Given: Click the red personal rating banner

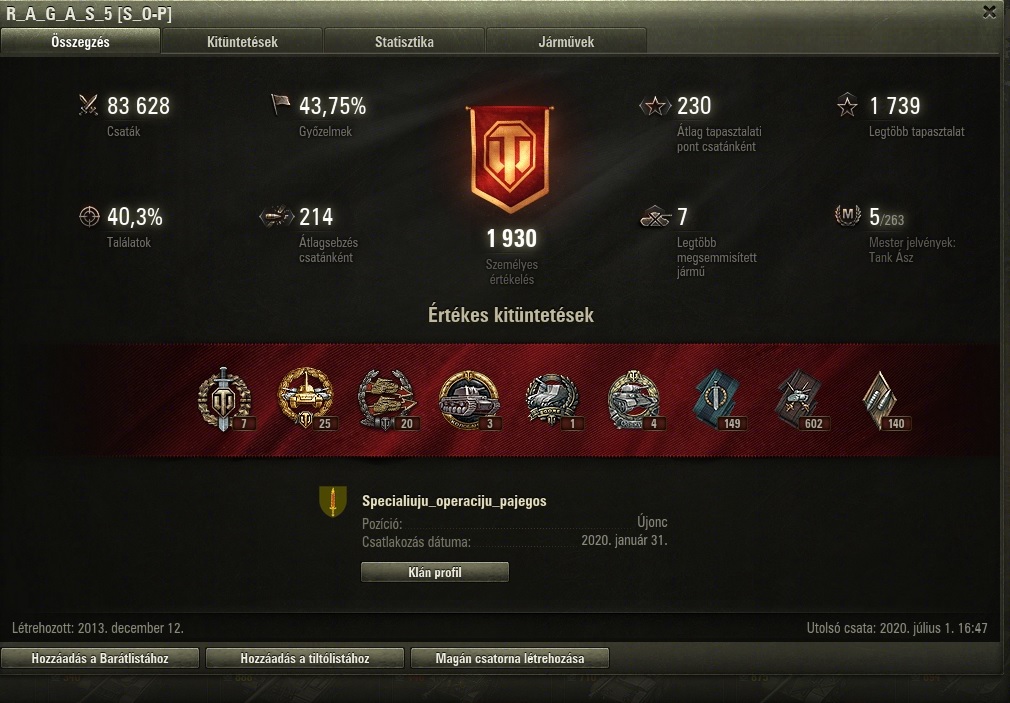Looking at the screenshot, I should 510,159.
